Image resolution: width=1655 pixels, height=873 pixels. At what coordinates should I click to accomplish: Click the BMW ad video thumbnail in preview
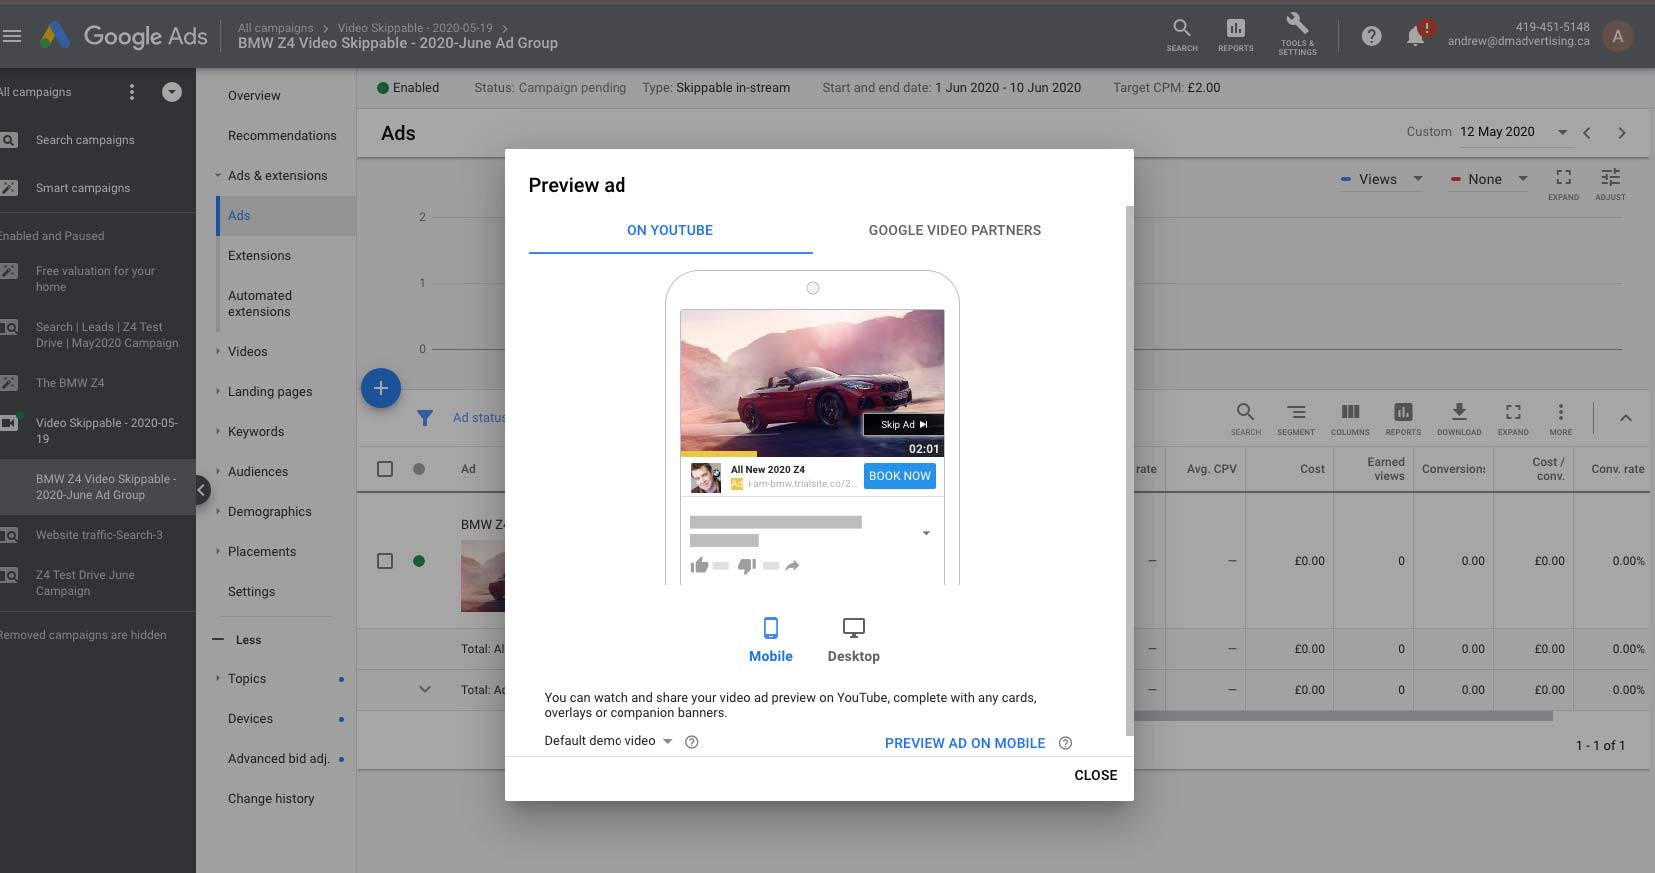click(x=812, y=381)
